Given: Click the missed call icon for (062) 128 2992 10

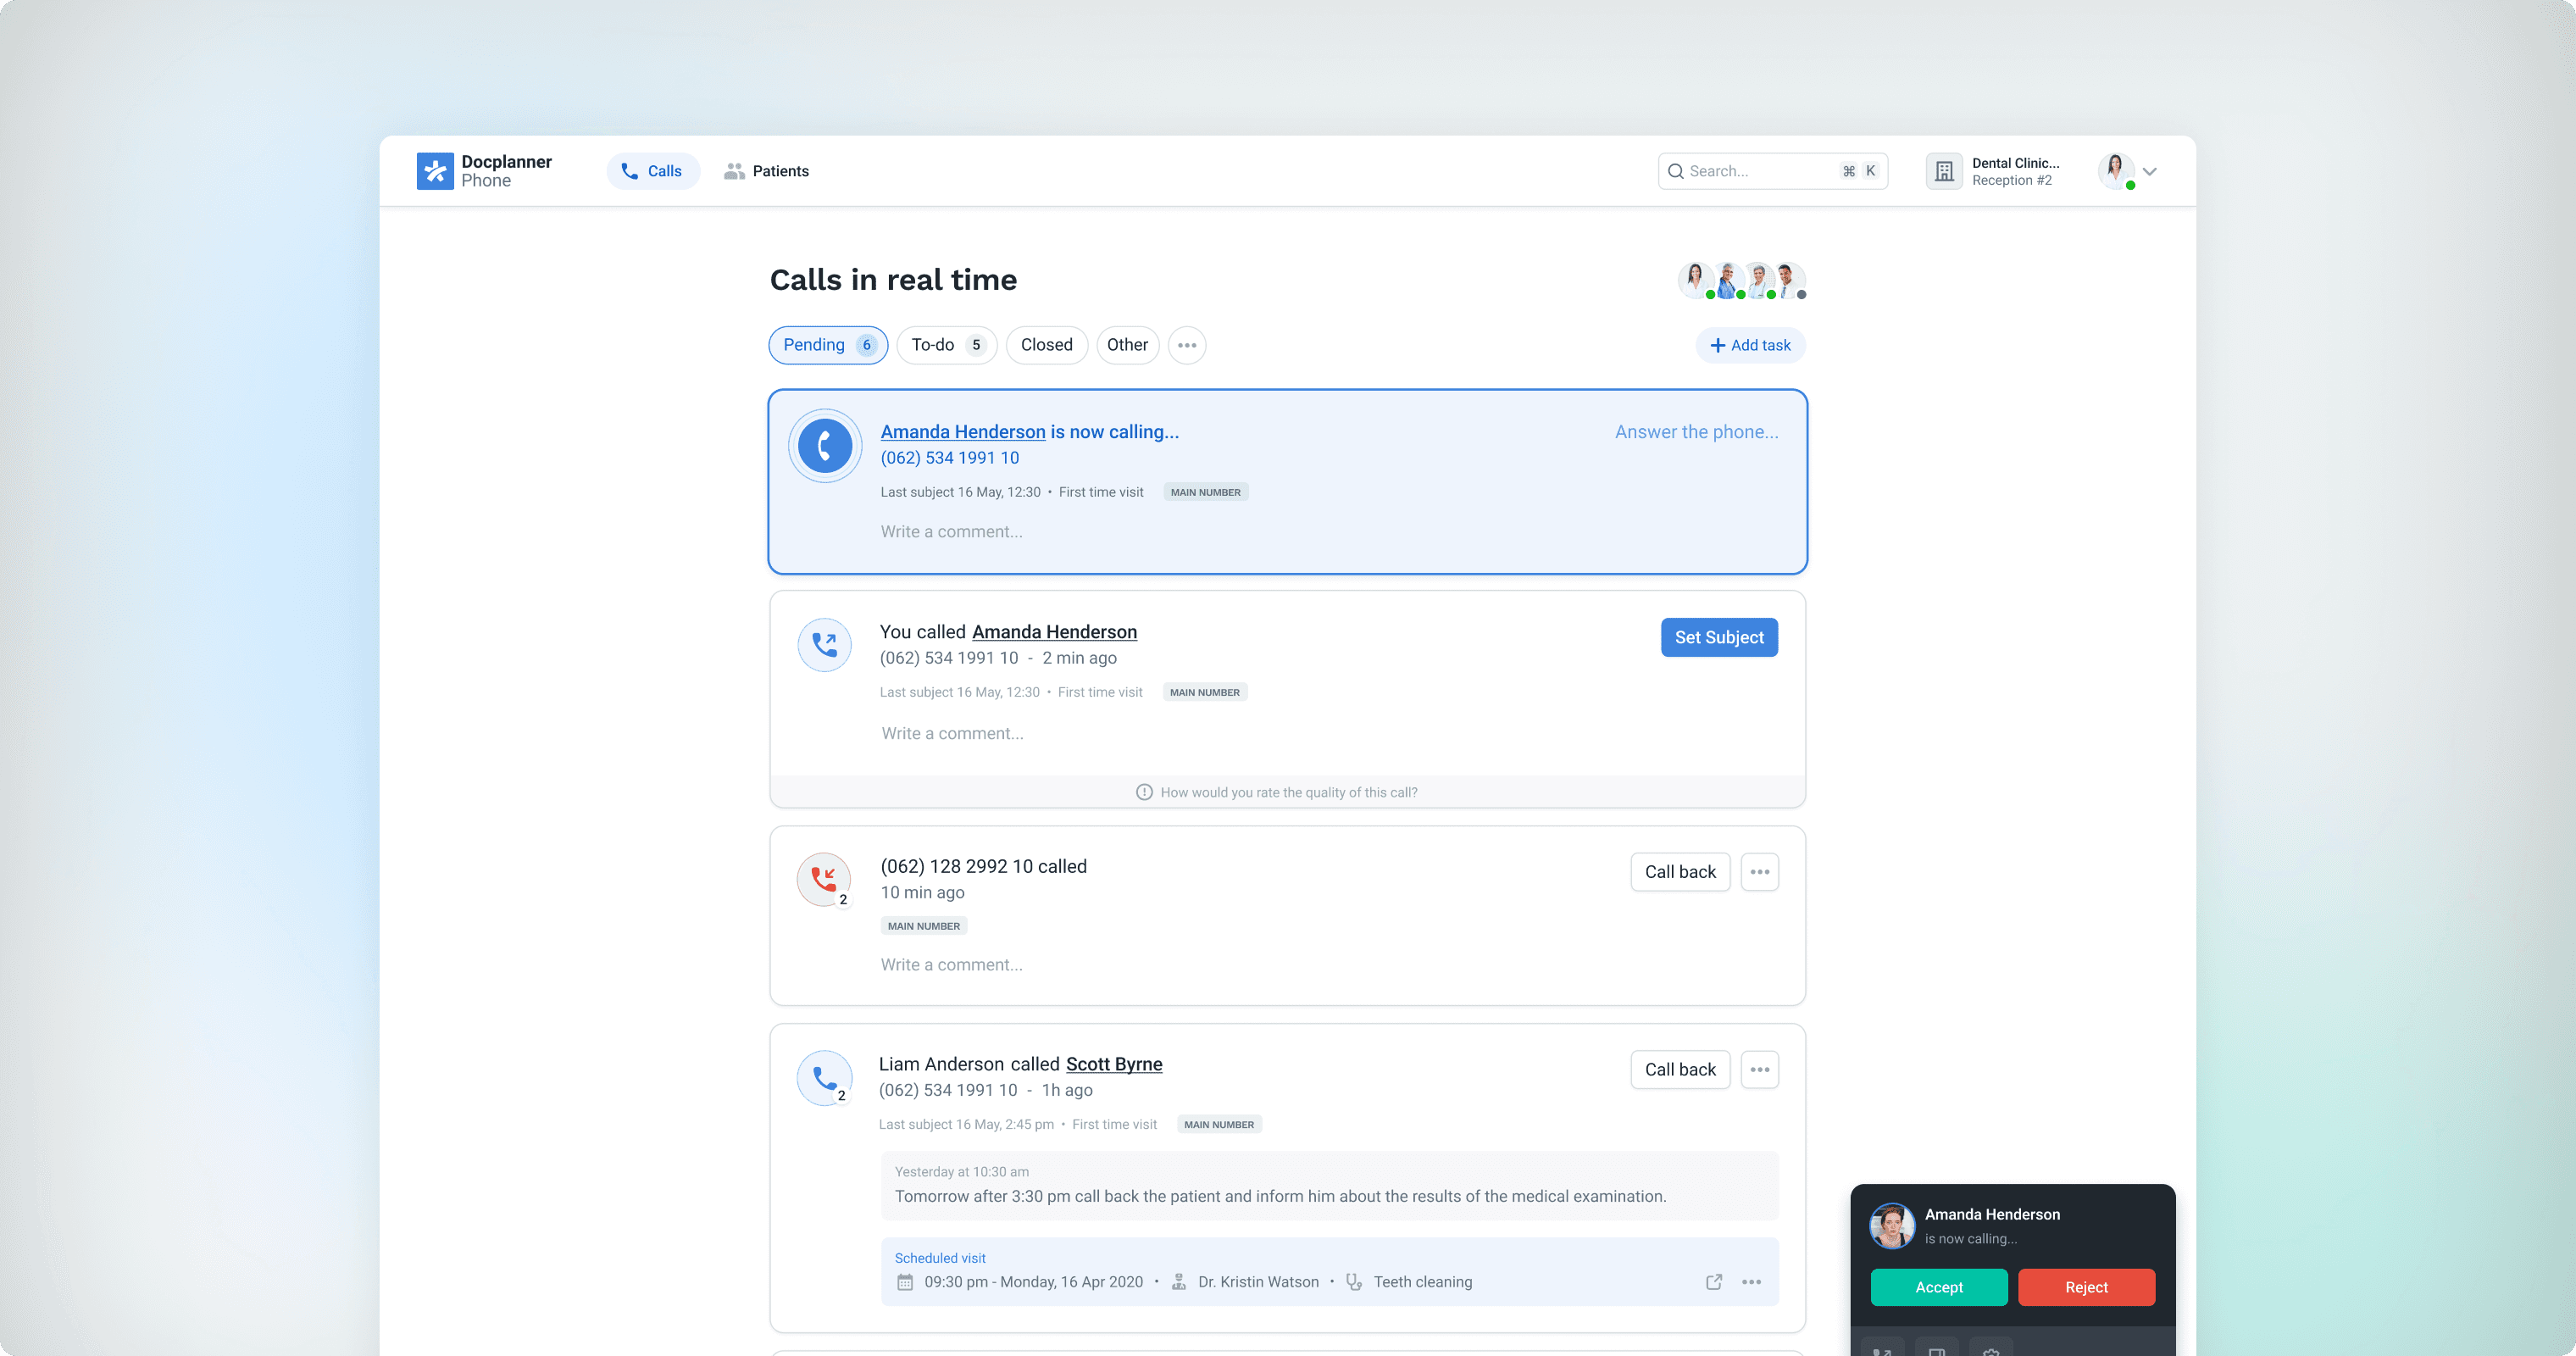Looking at the screenshot, I should click(x=824, y=879).
